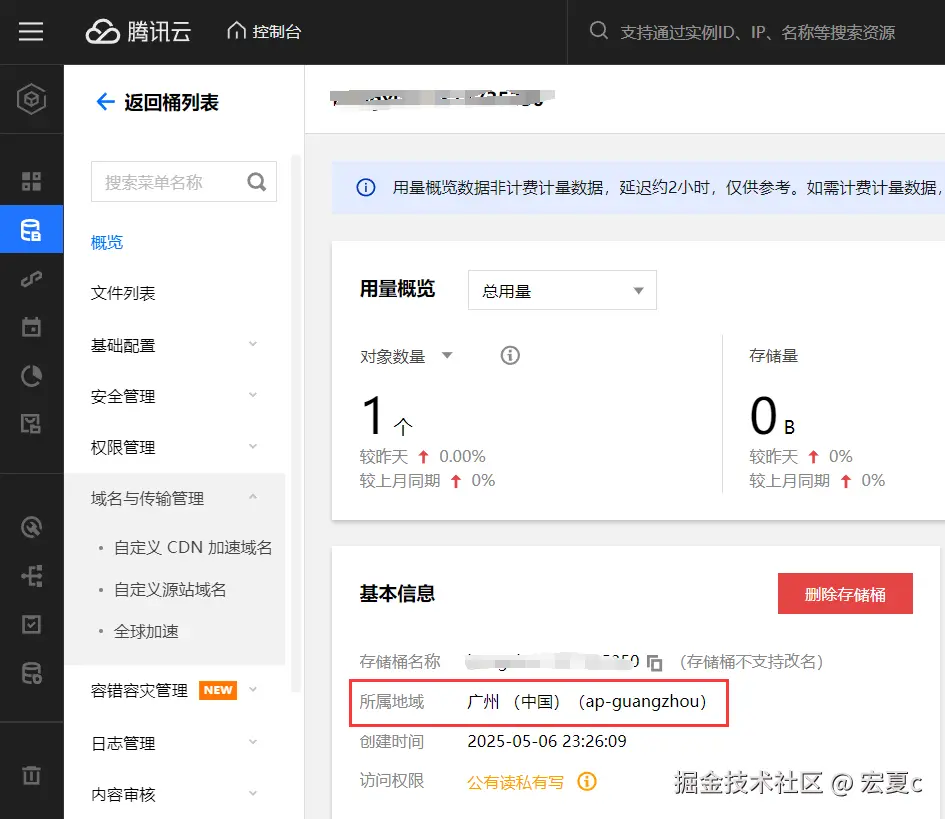
Task: Click 返回桶列表 text link
Action: pyautogui.click(x=171, y=102)
